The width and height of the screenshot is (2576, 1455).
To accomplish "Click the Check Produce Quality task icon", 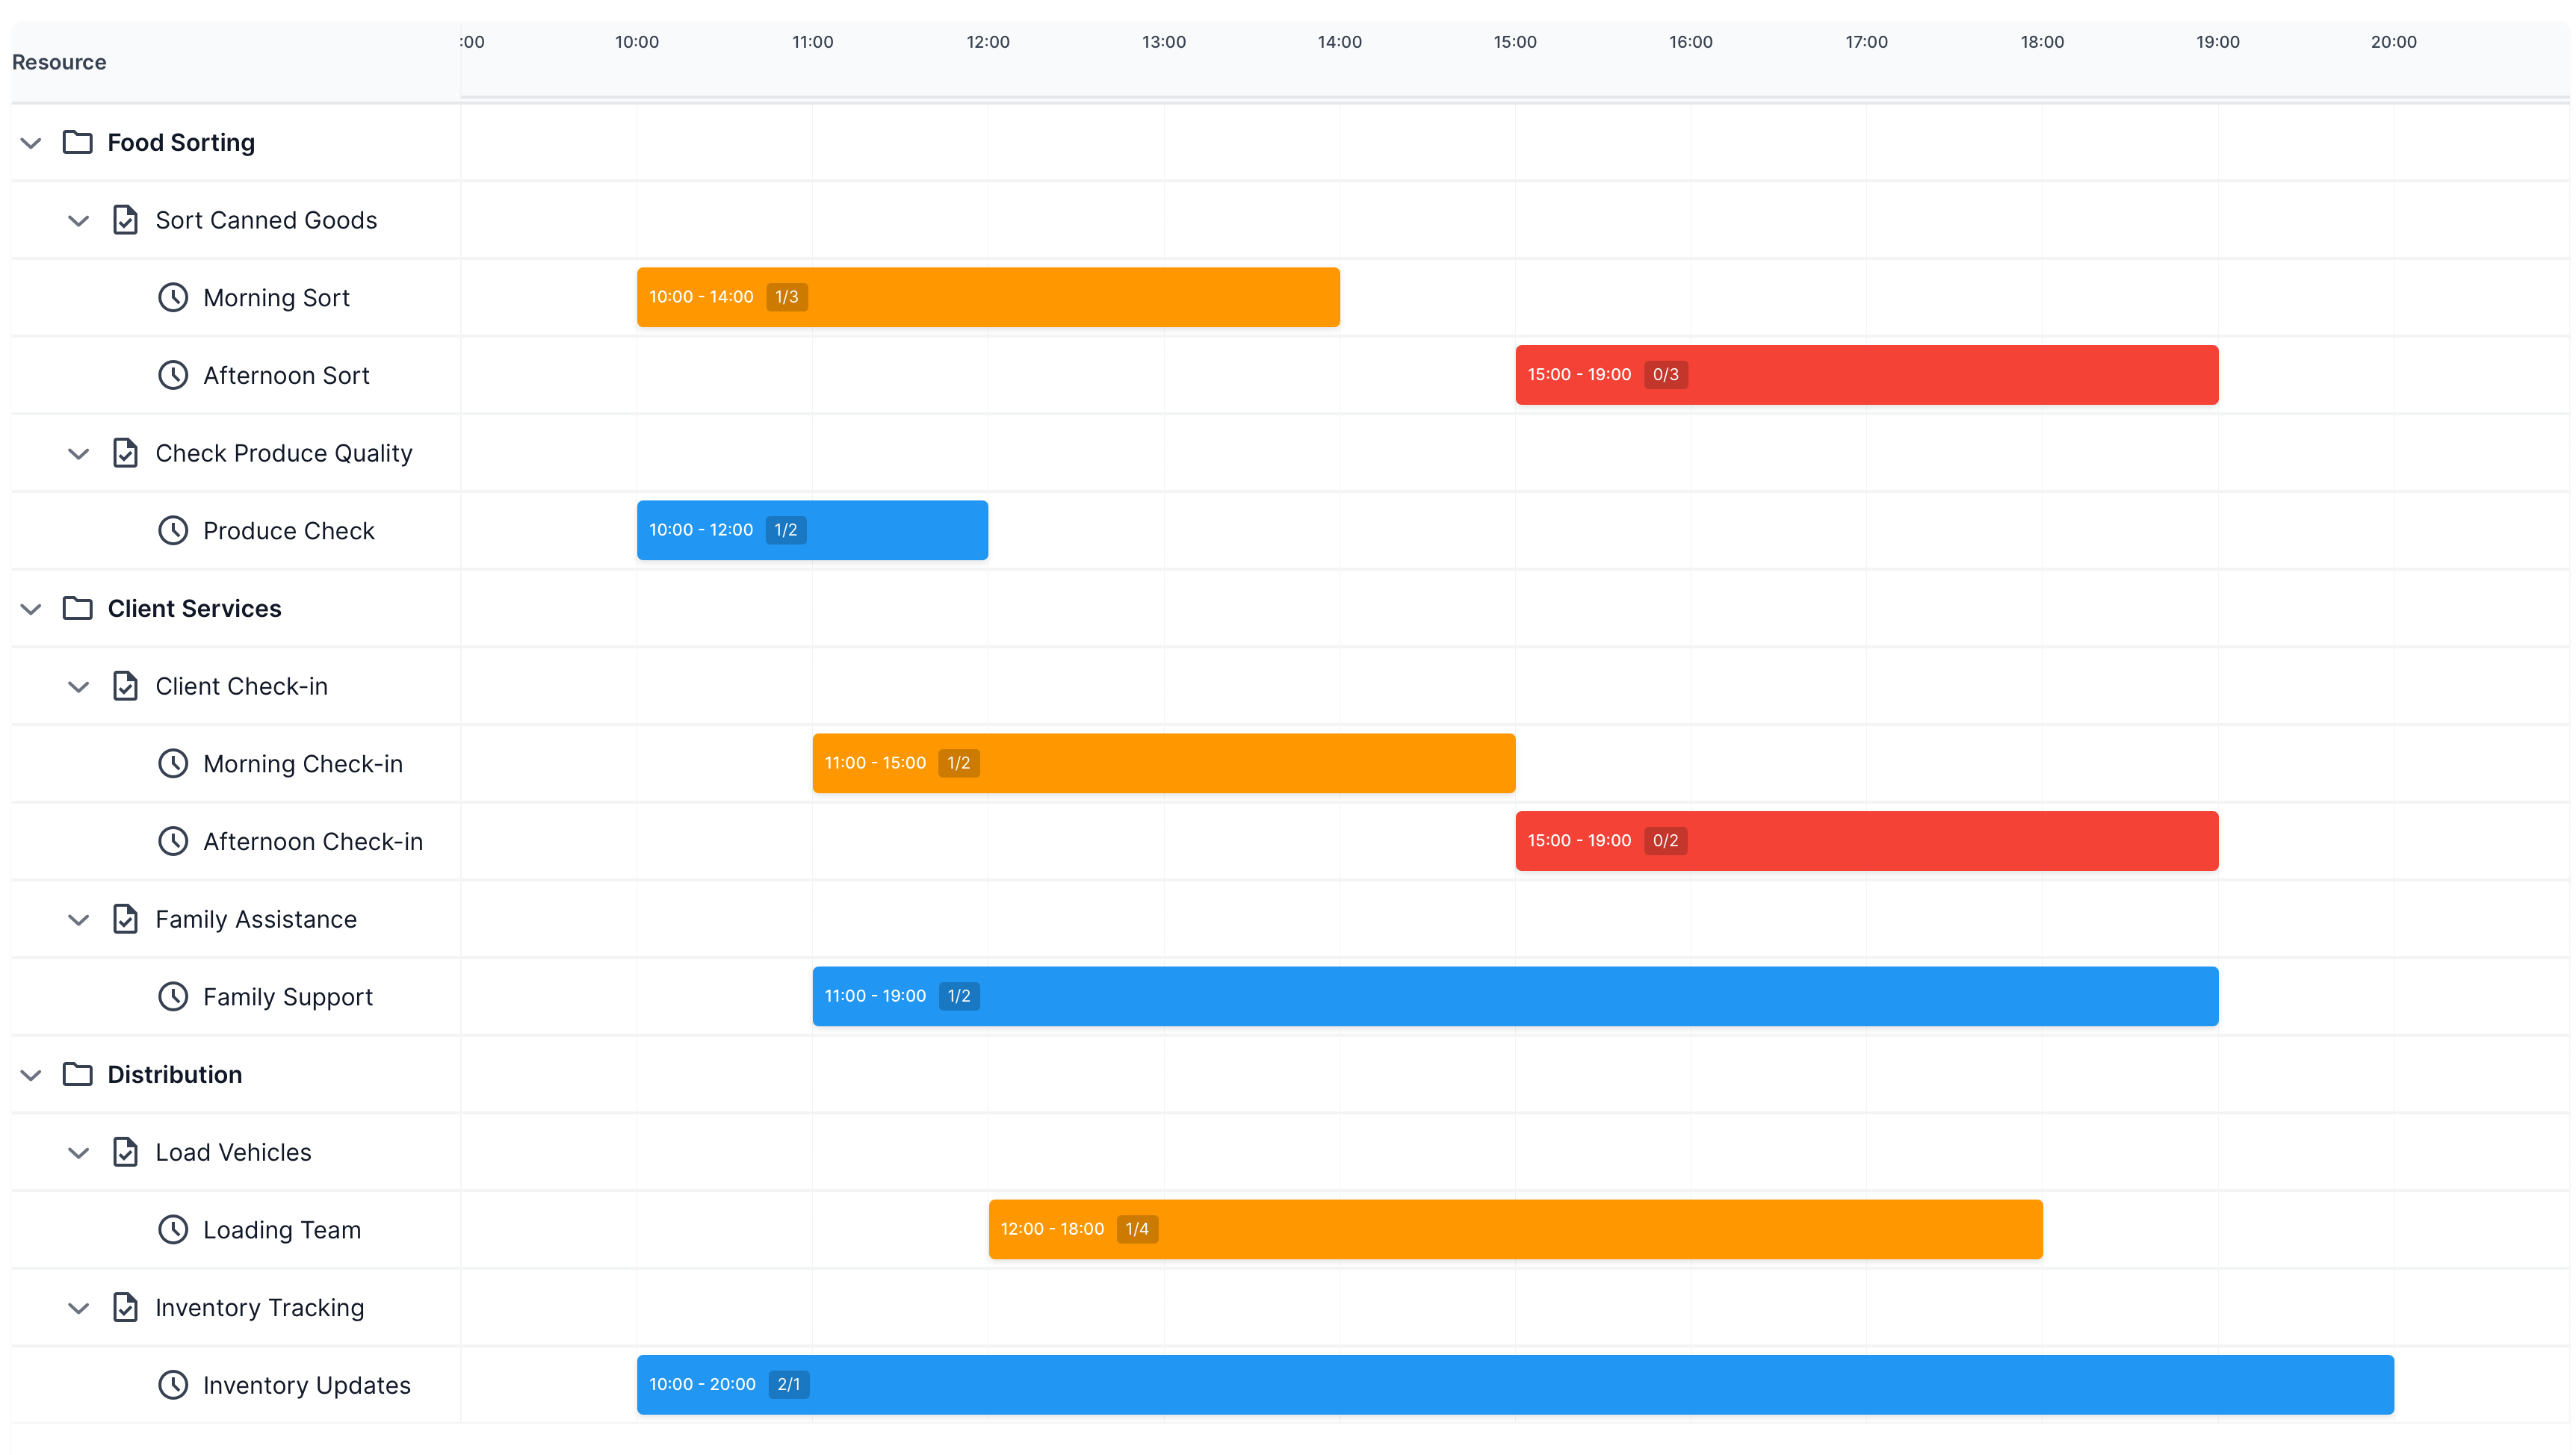I will pyautogui.click(x=125, y=453).
